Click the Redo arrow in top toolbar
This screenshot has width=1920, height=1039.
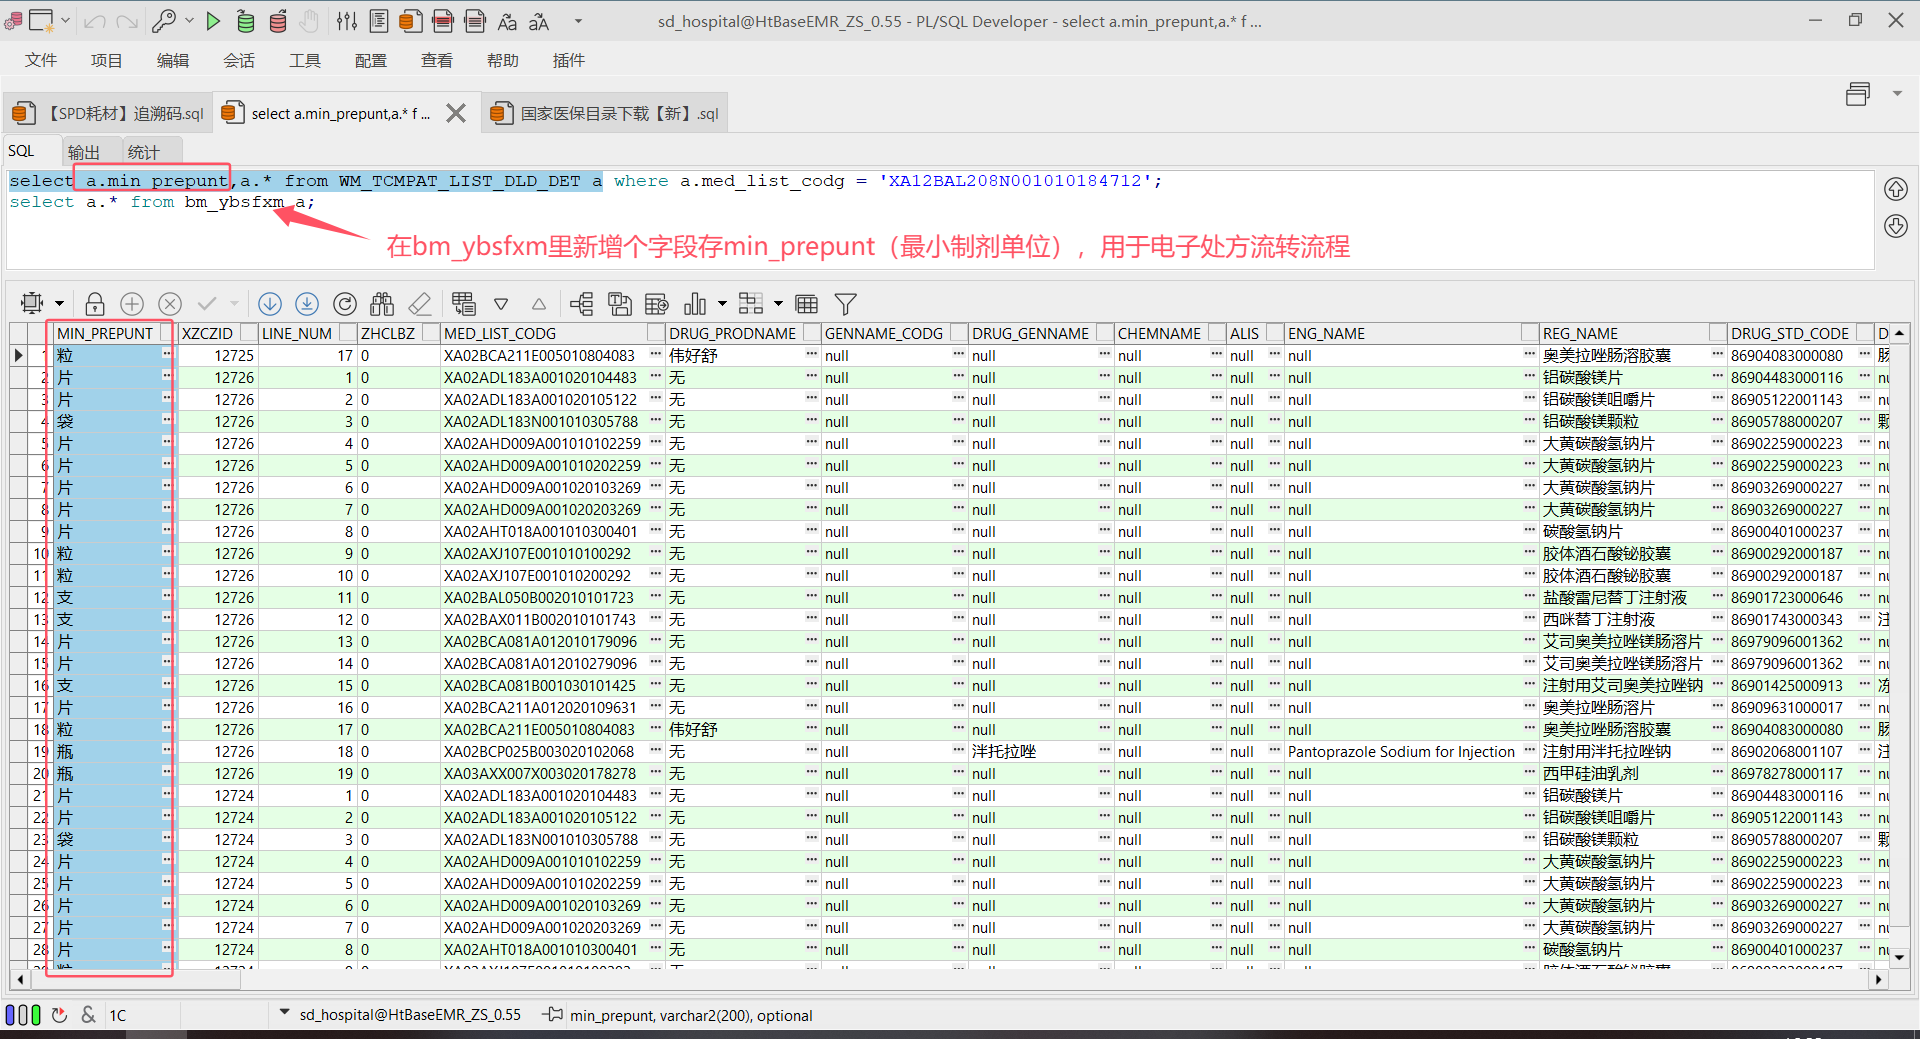tap(127, 22)
